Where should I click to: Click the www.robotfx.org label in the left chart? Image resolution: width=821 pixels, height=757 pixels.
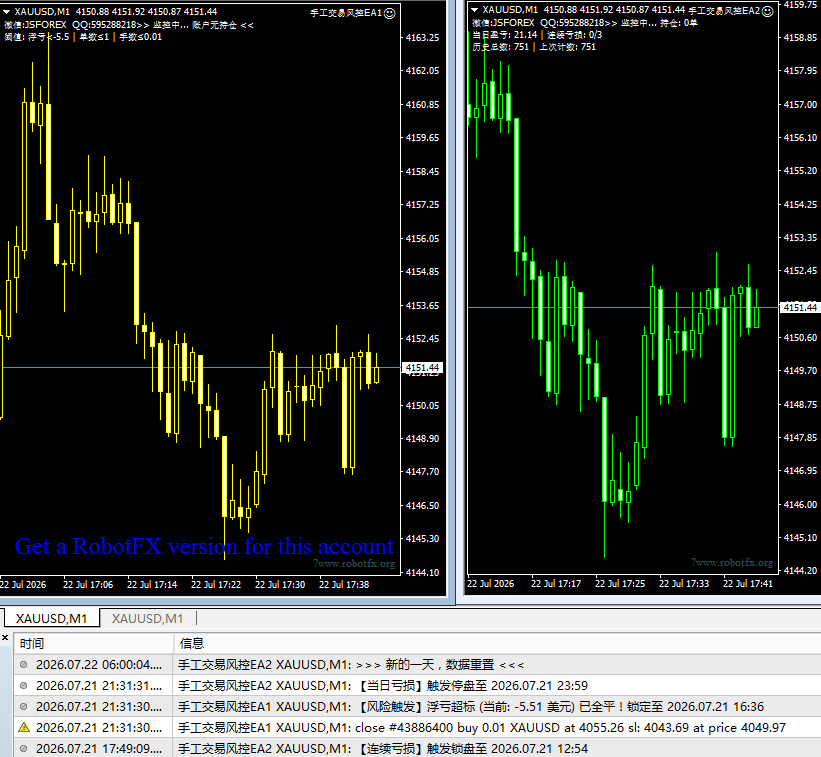(x=354, y=563)
